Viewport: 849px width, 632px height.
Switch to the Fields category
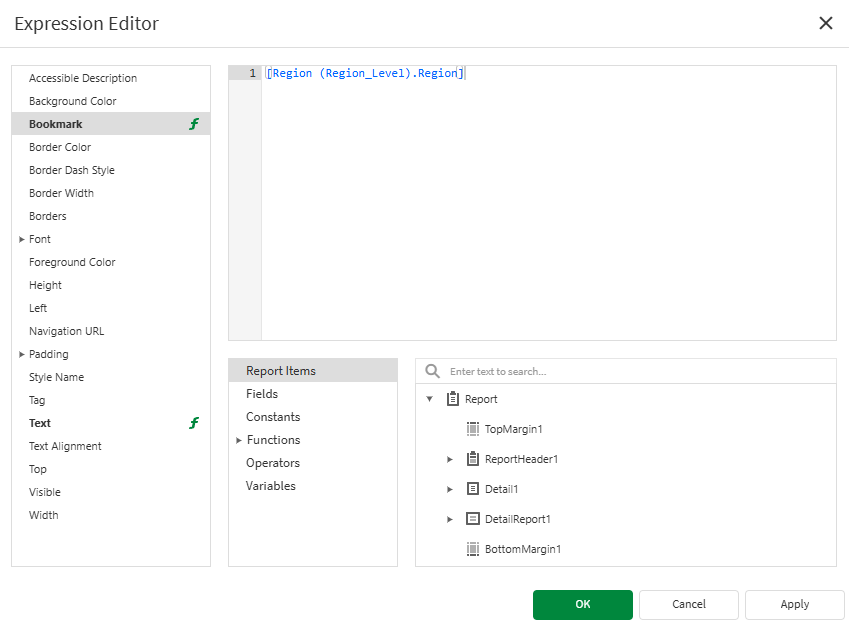(262, 393)
